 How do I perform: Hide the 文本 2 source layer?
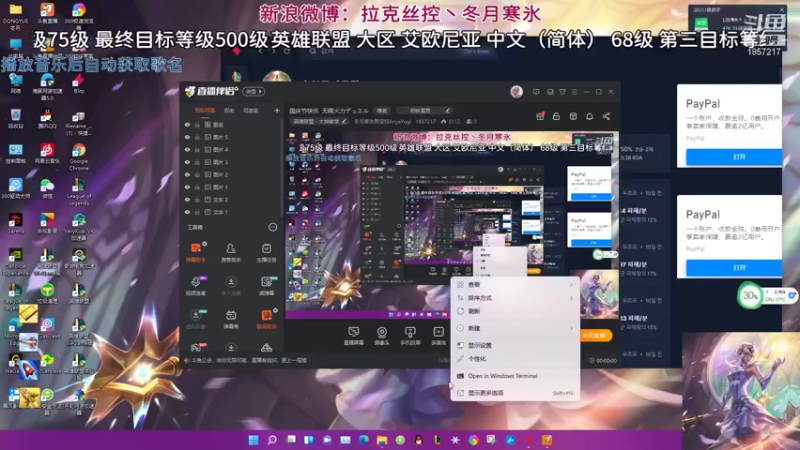click(x=187, y=199)
